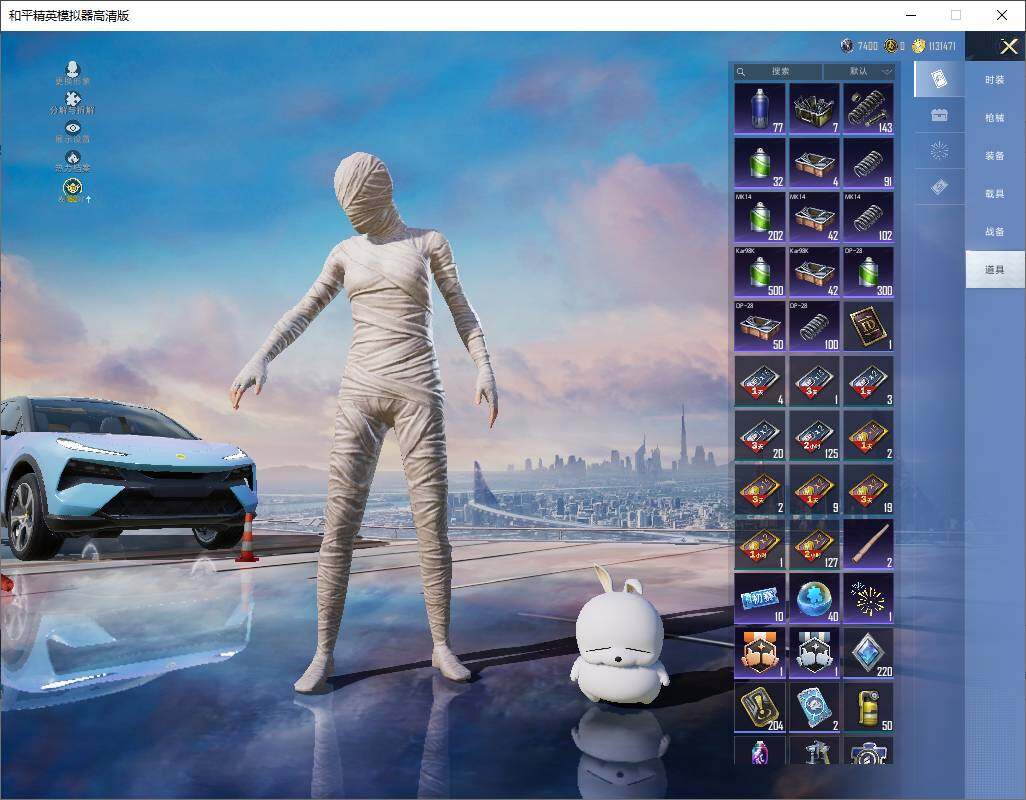
Task: Select the spring parts item with count 143
Action: pyautogui.click(x=868, y=109)
